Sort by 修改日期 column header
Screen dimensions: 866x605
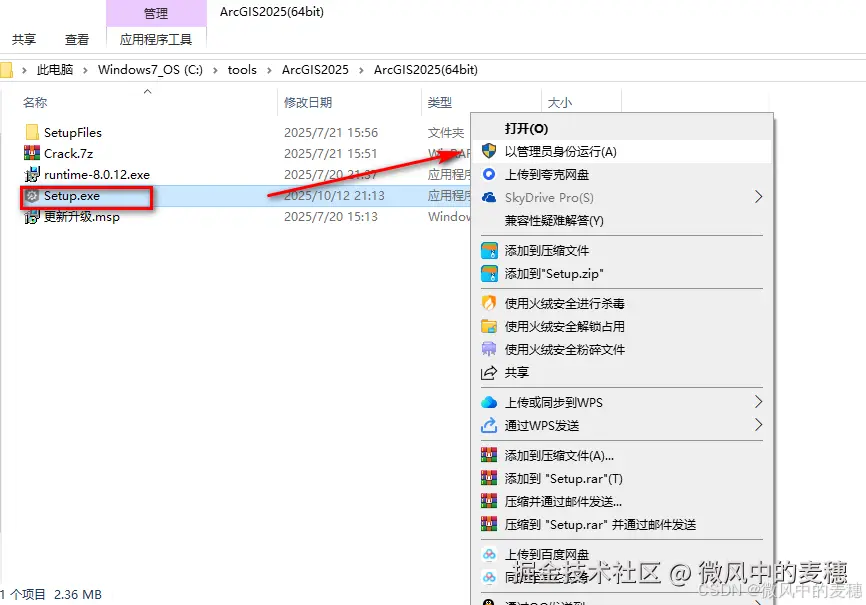pyautogui.click(x=308, y=102)
